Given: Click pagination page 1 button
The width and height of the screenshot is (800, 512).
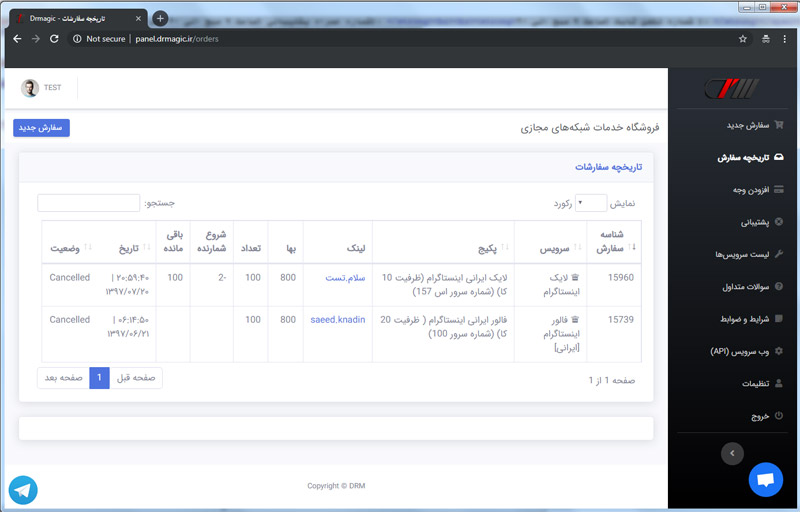Looking at the screenshot, I should coord(99,378).
